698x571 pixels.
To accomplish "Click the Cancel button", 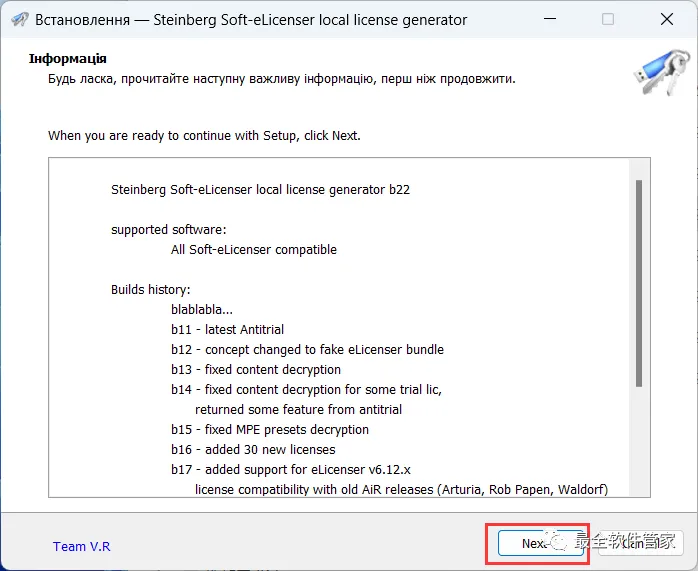I will pyautogui.click(x=640, y=543).
